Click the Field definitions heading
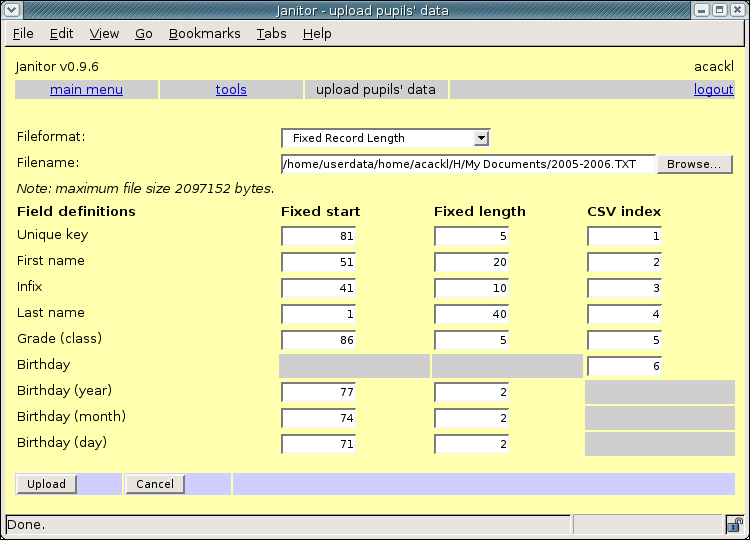The height and width of the screenshot is (540, 750). [x=76, y=211]
